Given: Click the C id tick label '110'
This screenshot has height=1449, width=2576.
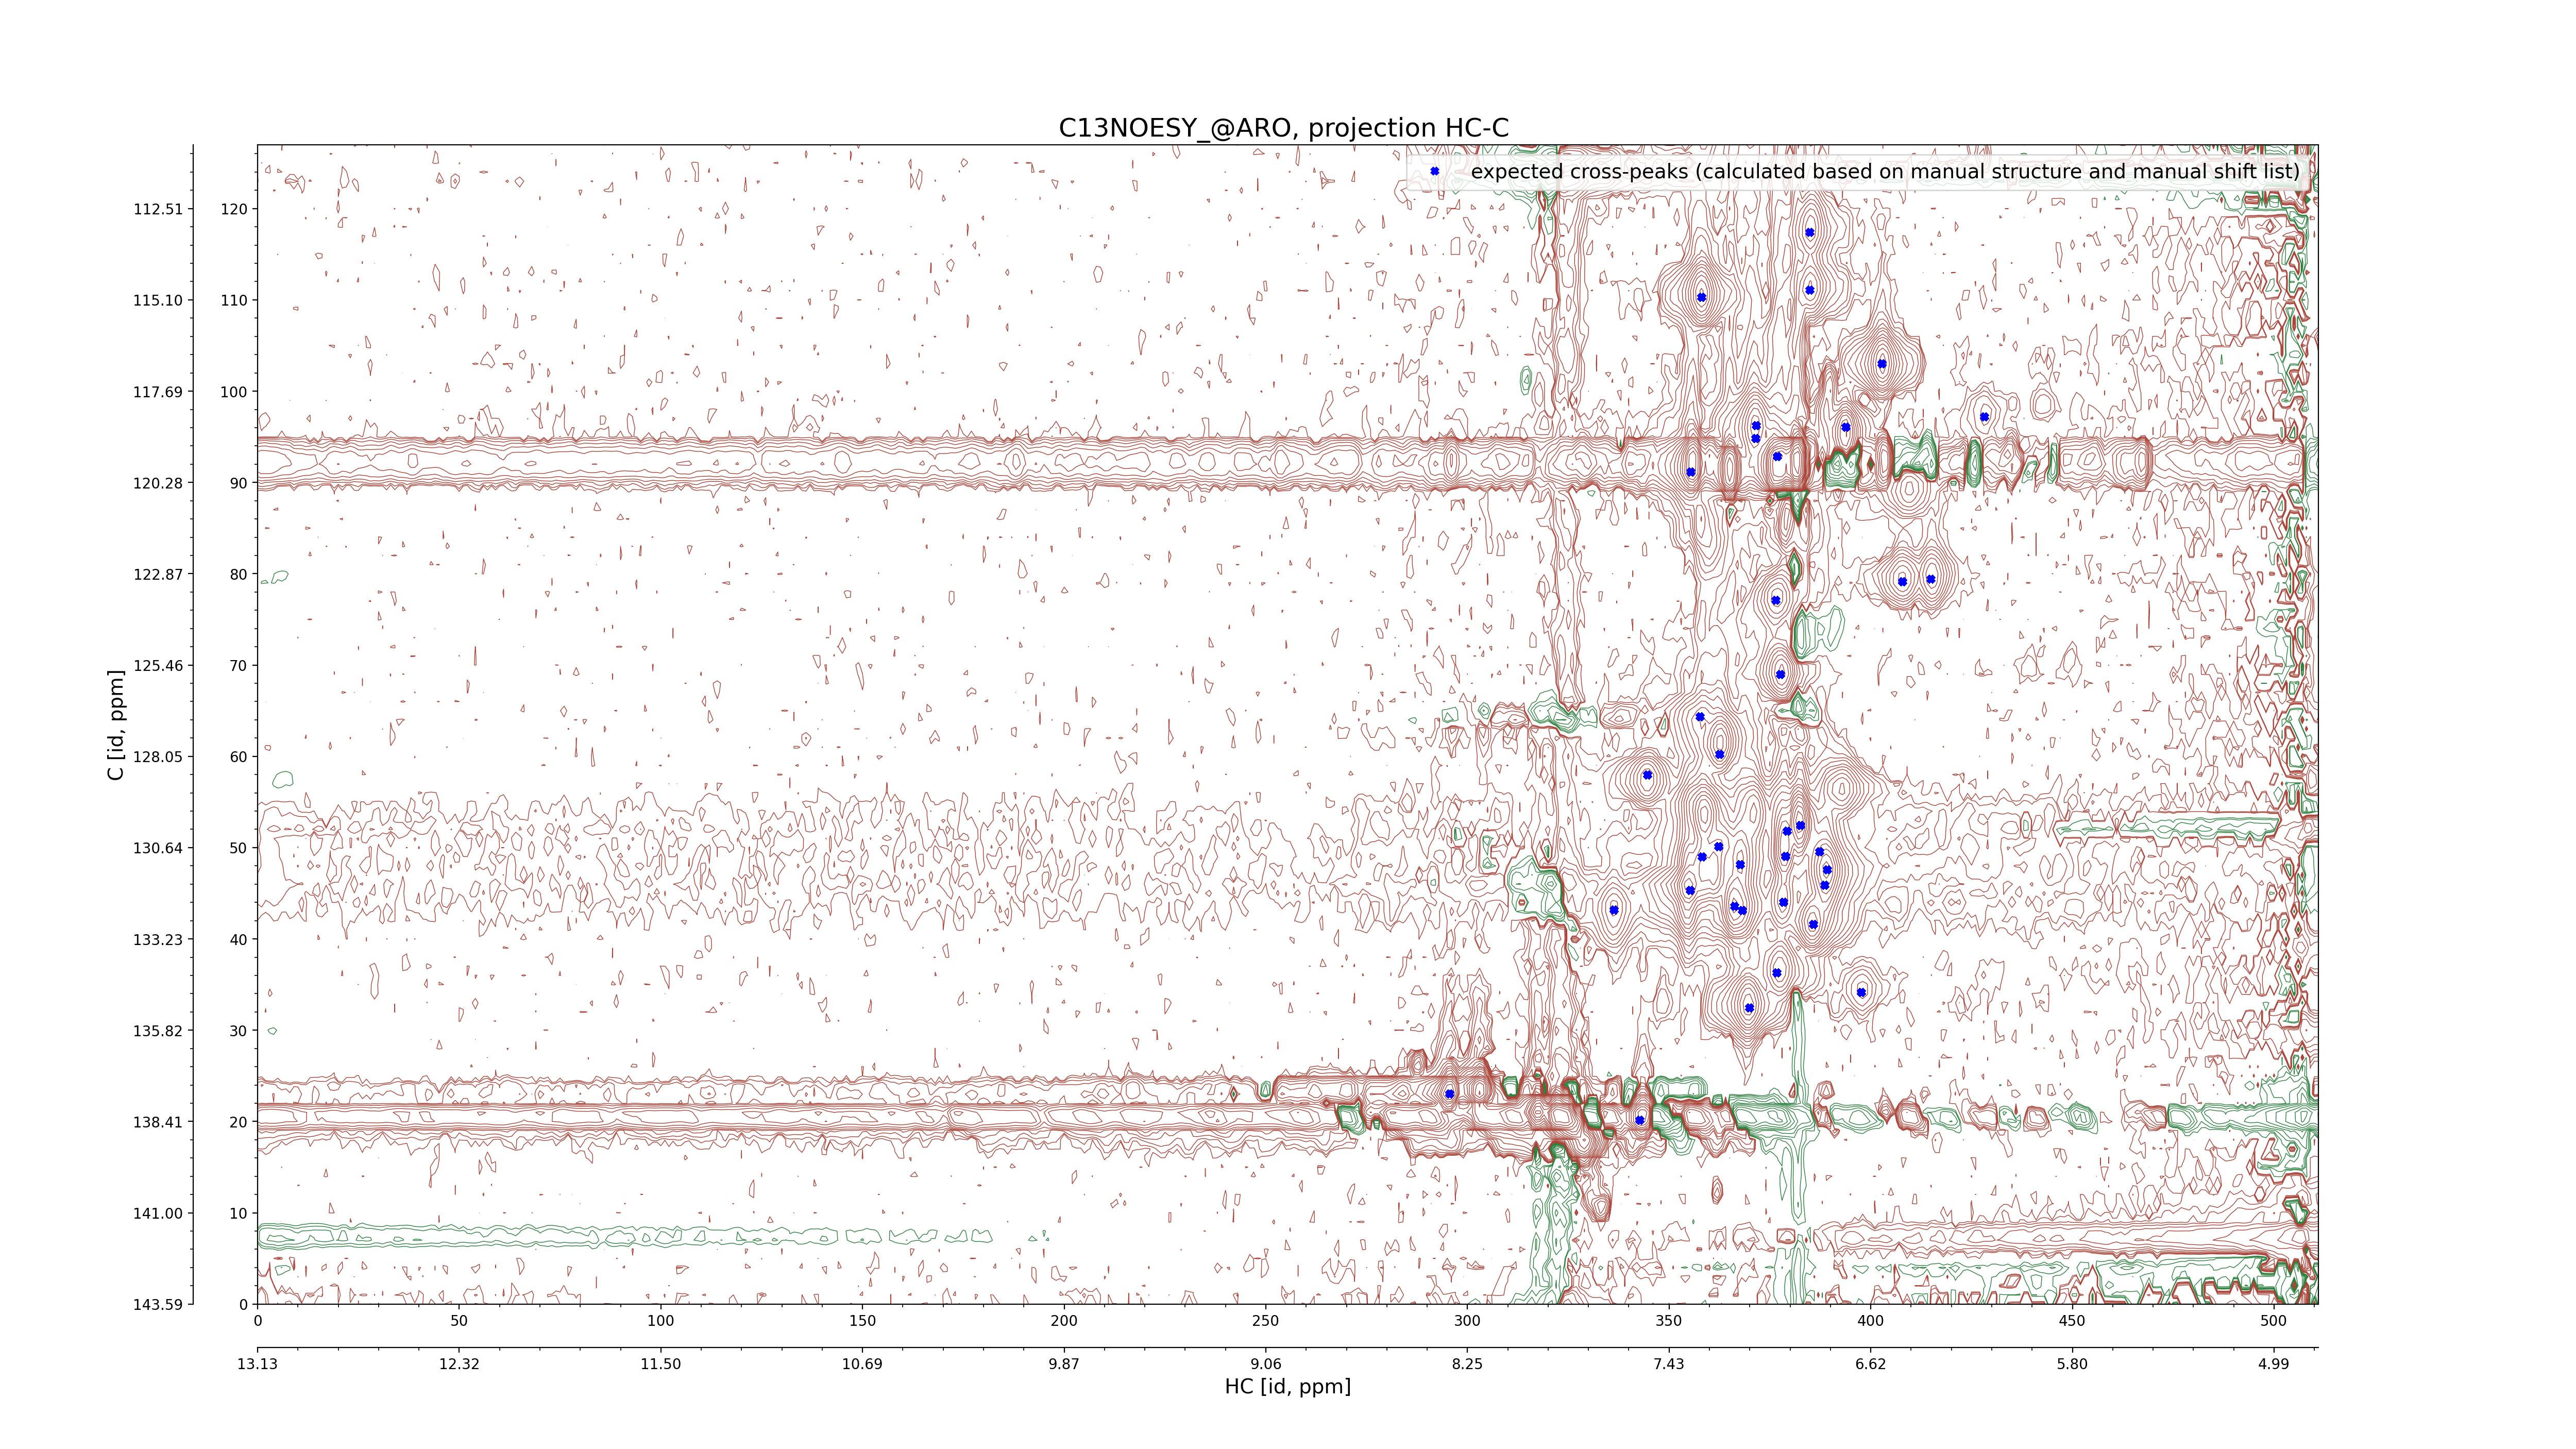Looking at the screenshot, I should pyautogui.click(x=234, y=300).
